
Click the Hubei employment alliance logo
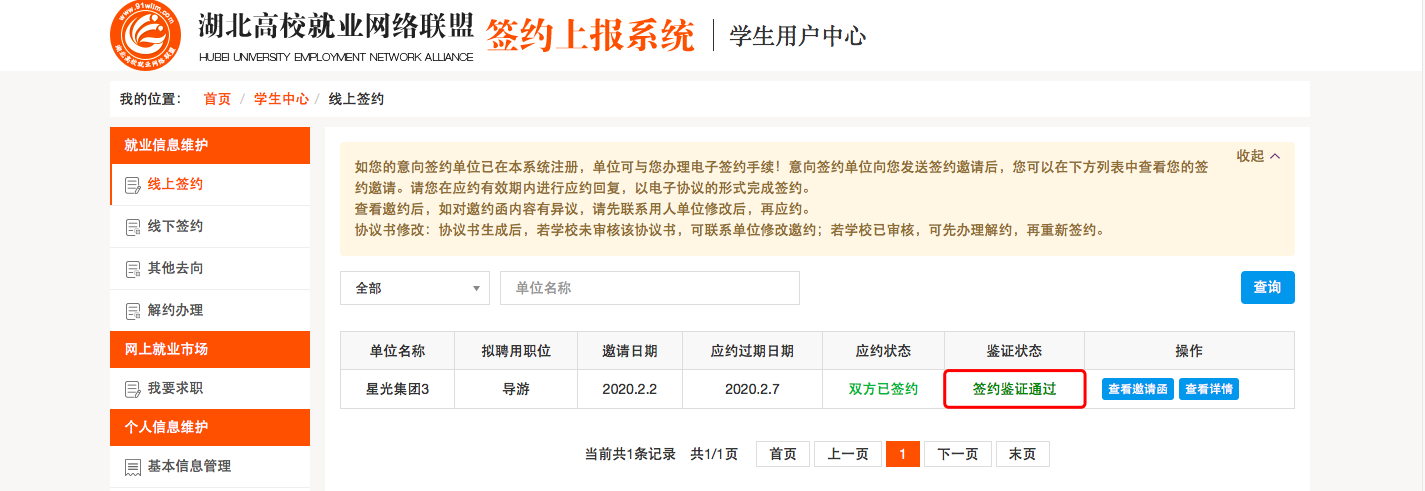[x=146, y=36]
